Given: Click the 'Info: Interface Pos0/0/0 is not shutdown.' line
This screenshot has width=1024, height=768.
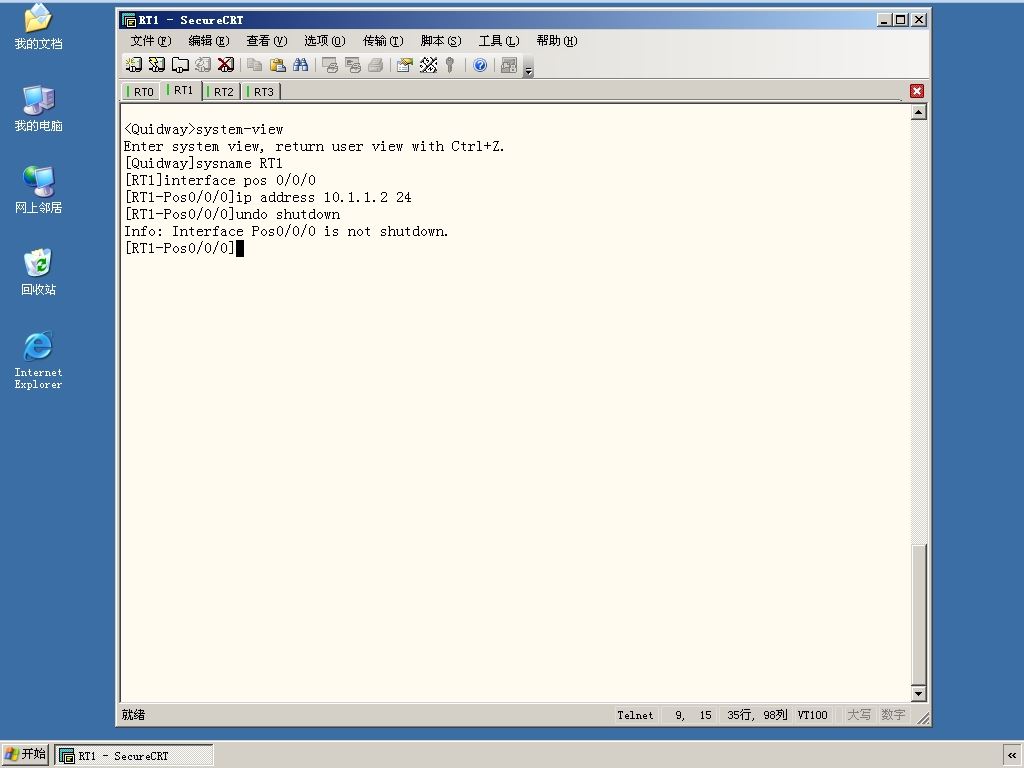Looking at the screenshot, I should [x=286, y=231].
